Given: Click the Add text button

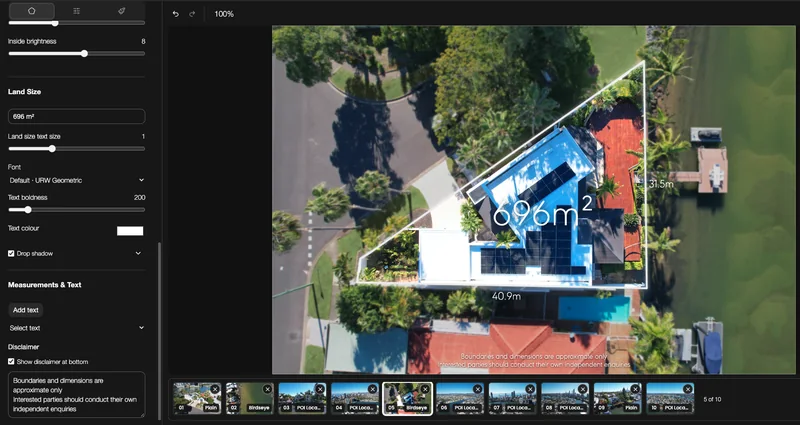Looking at the screenshot, I should click(x=26, y=310).
